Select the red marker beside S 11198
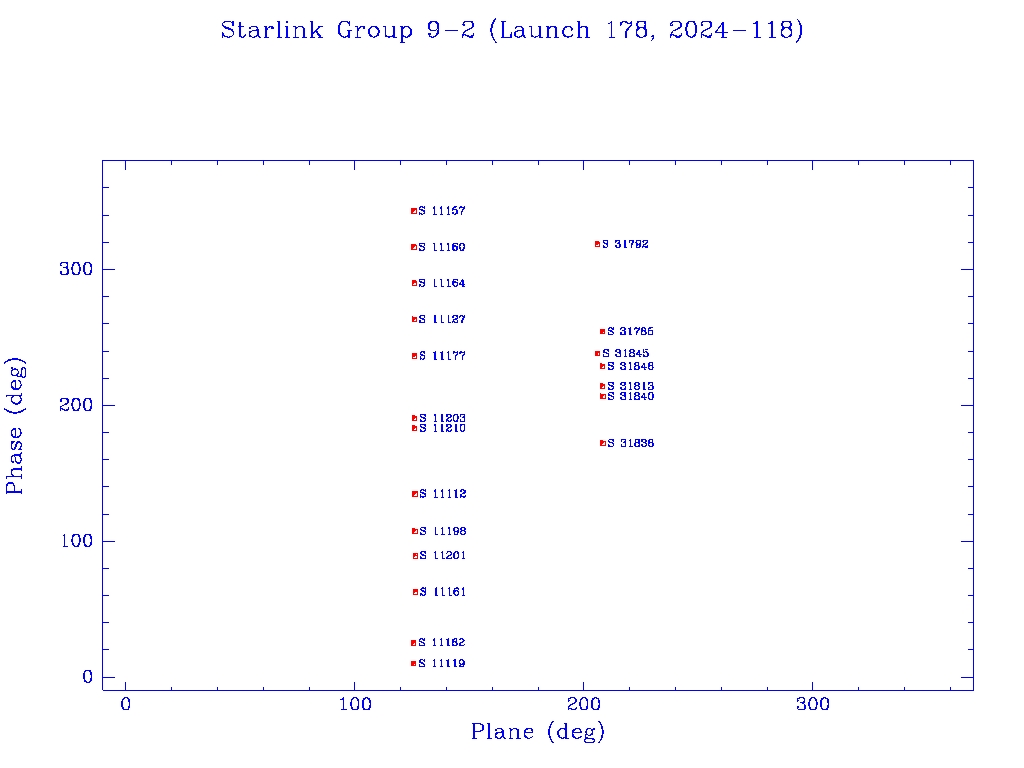The image size is (1024, 768). (x=415, y=531)
